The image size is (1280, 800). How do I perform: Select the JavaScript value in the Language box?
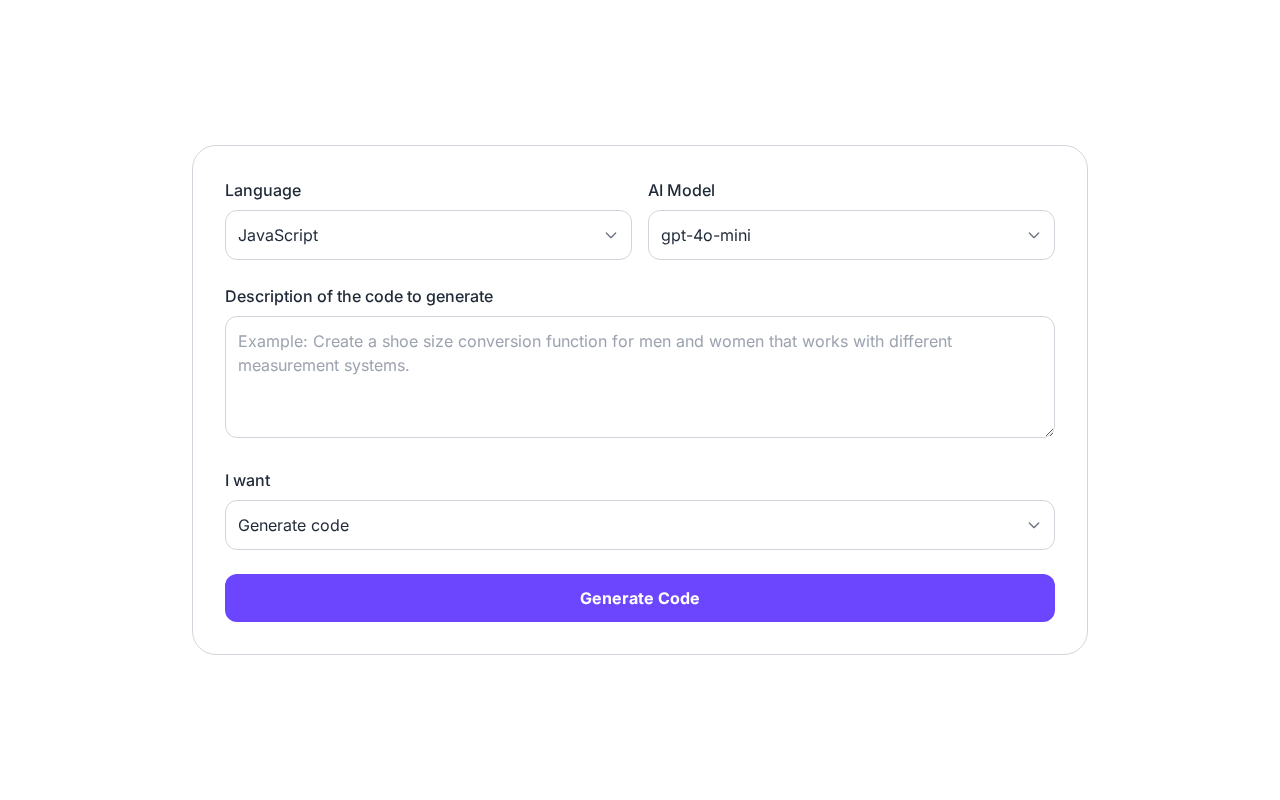(x=278, y=235)
